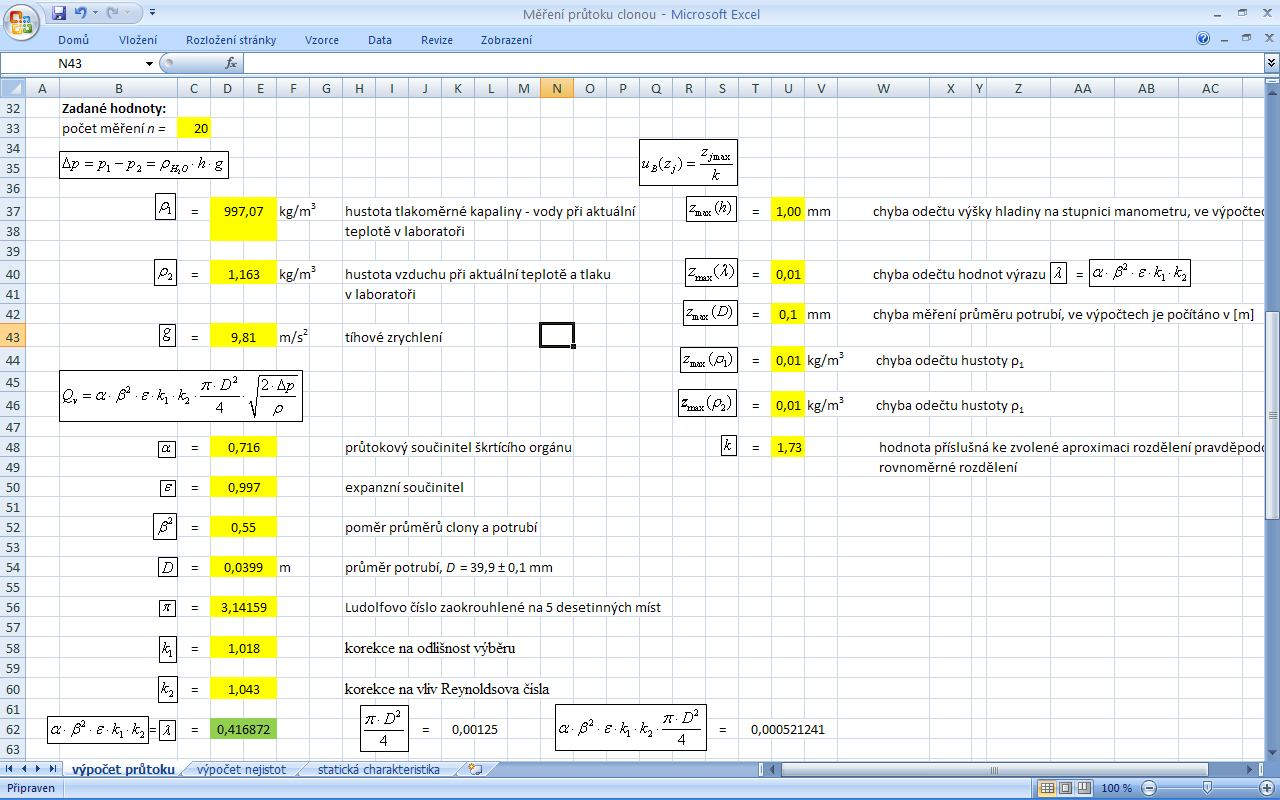The height and width of the screenshot is (800, 1280).
Task: Switch to Page Layout view icon
Action: [1065, 788]
